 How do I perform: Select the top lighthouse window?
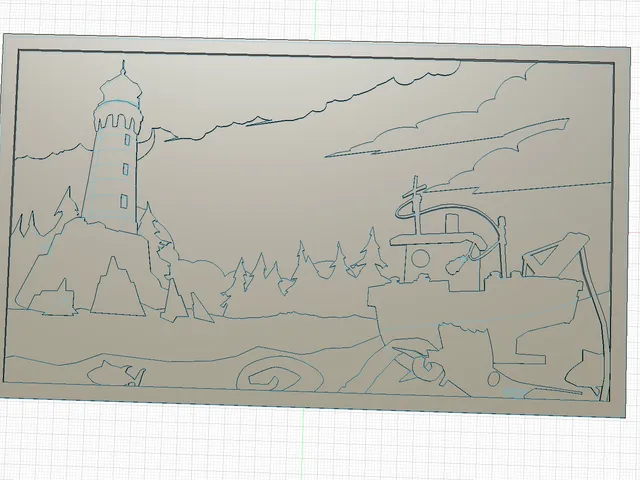pos(127,140)
